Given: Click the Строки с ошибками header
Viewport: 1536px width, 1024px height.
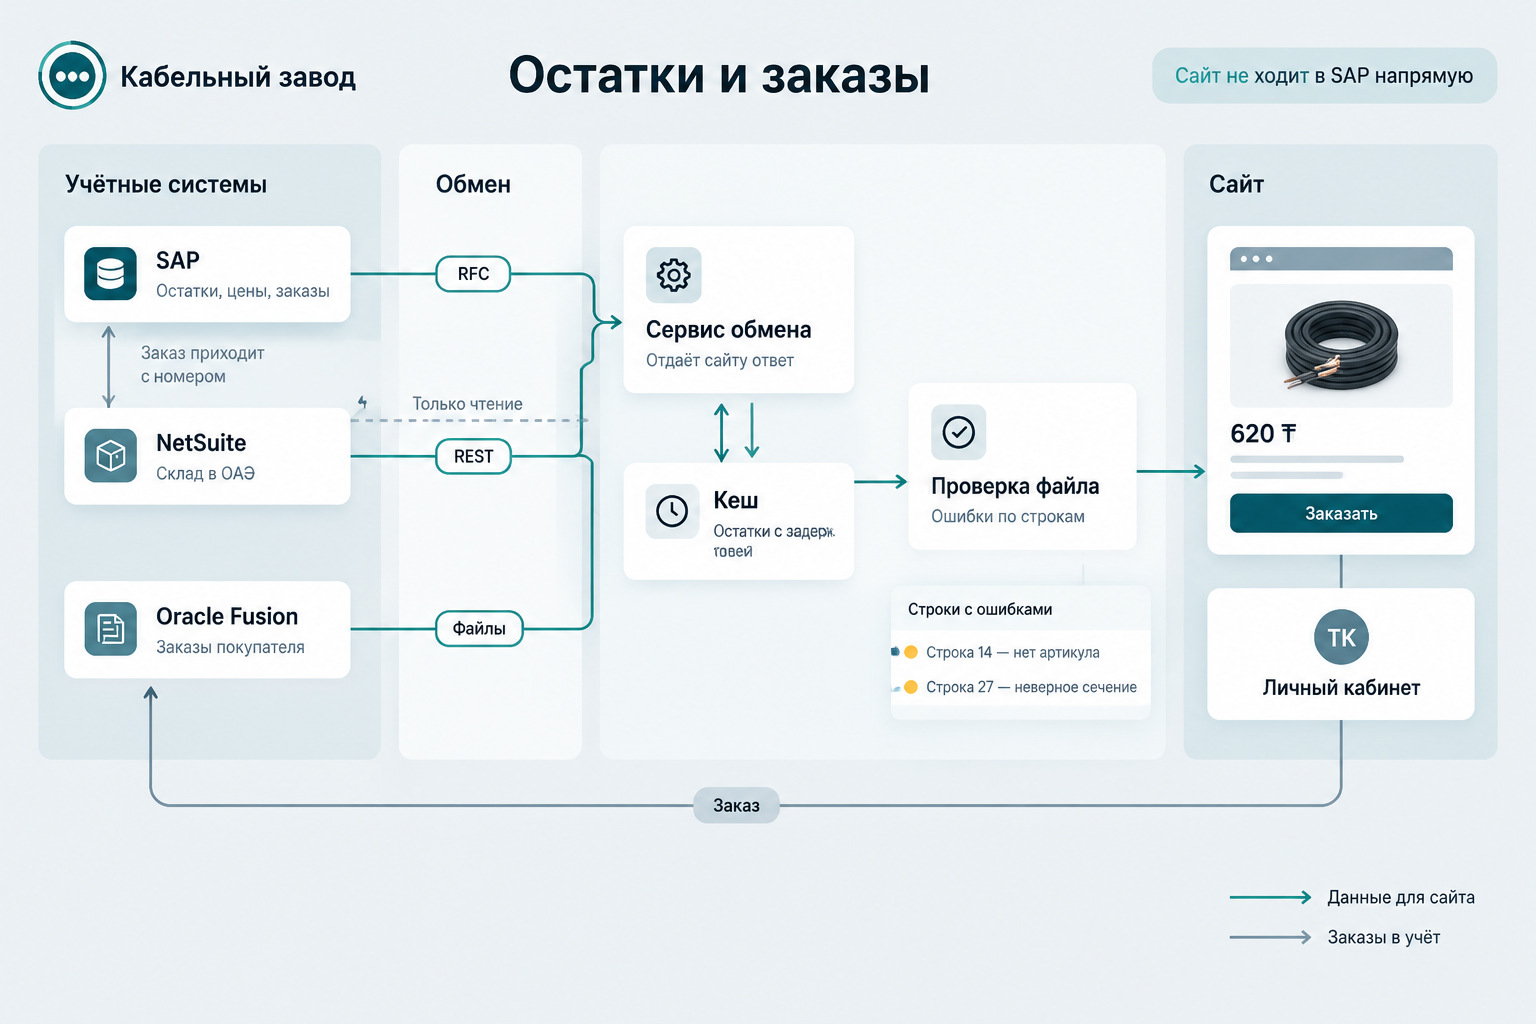Looking at the screenshot, I should [x=980, y=609].
